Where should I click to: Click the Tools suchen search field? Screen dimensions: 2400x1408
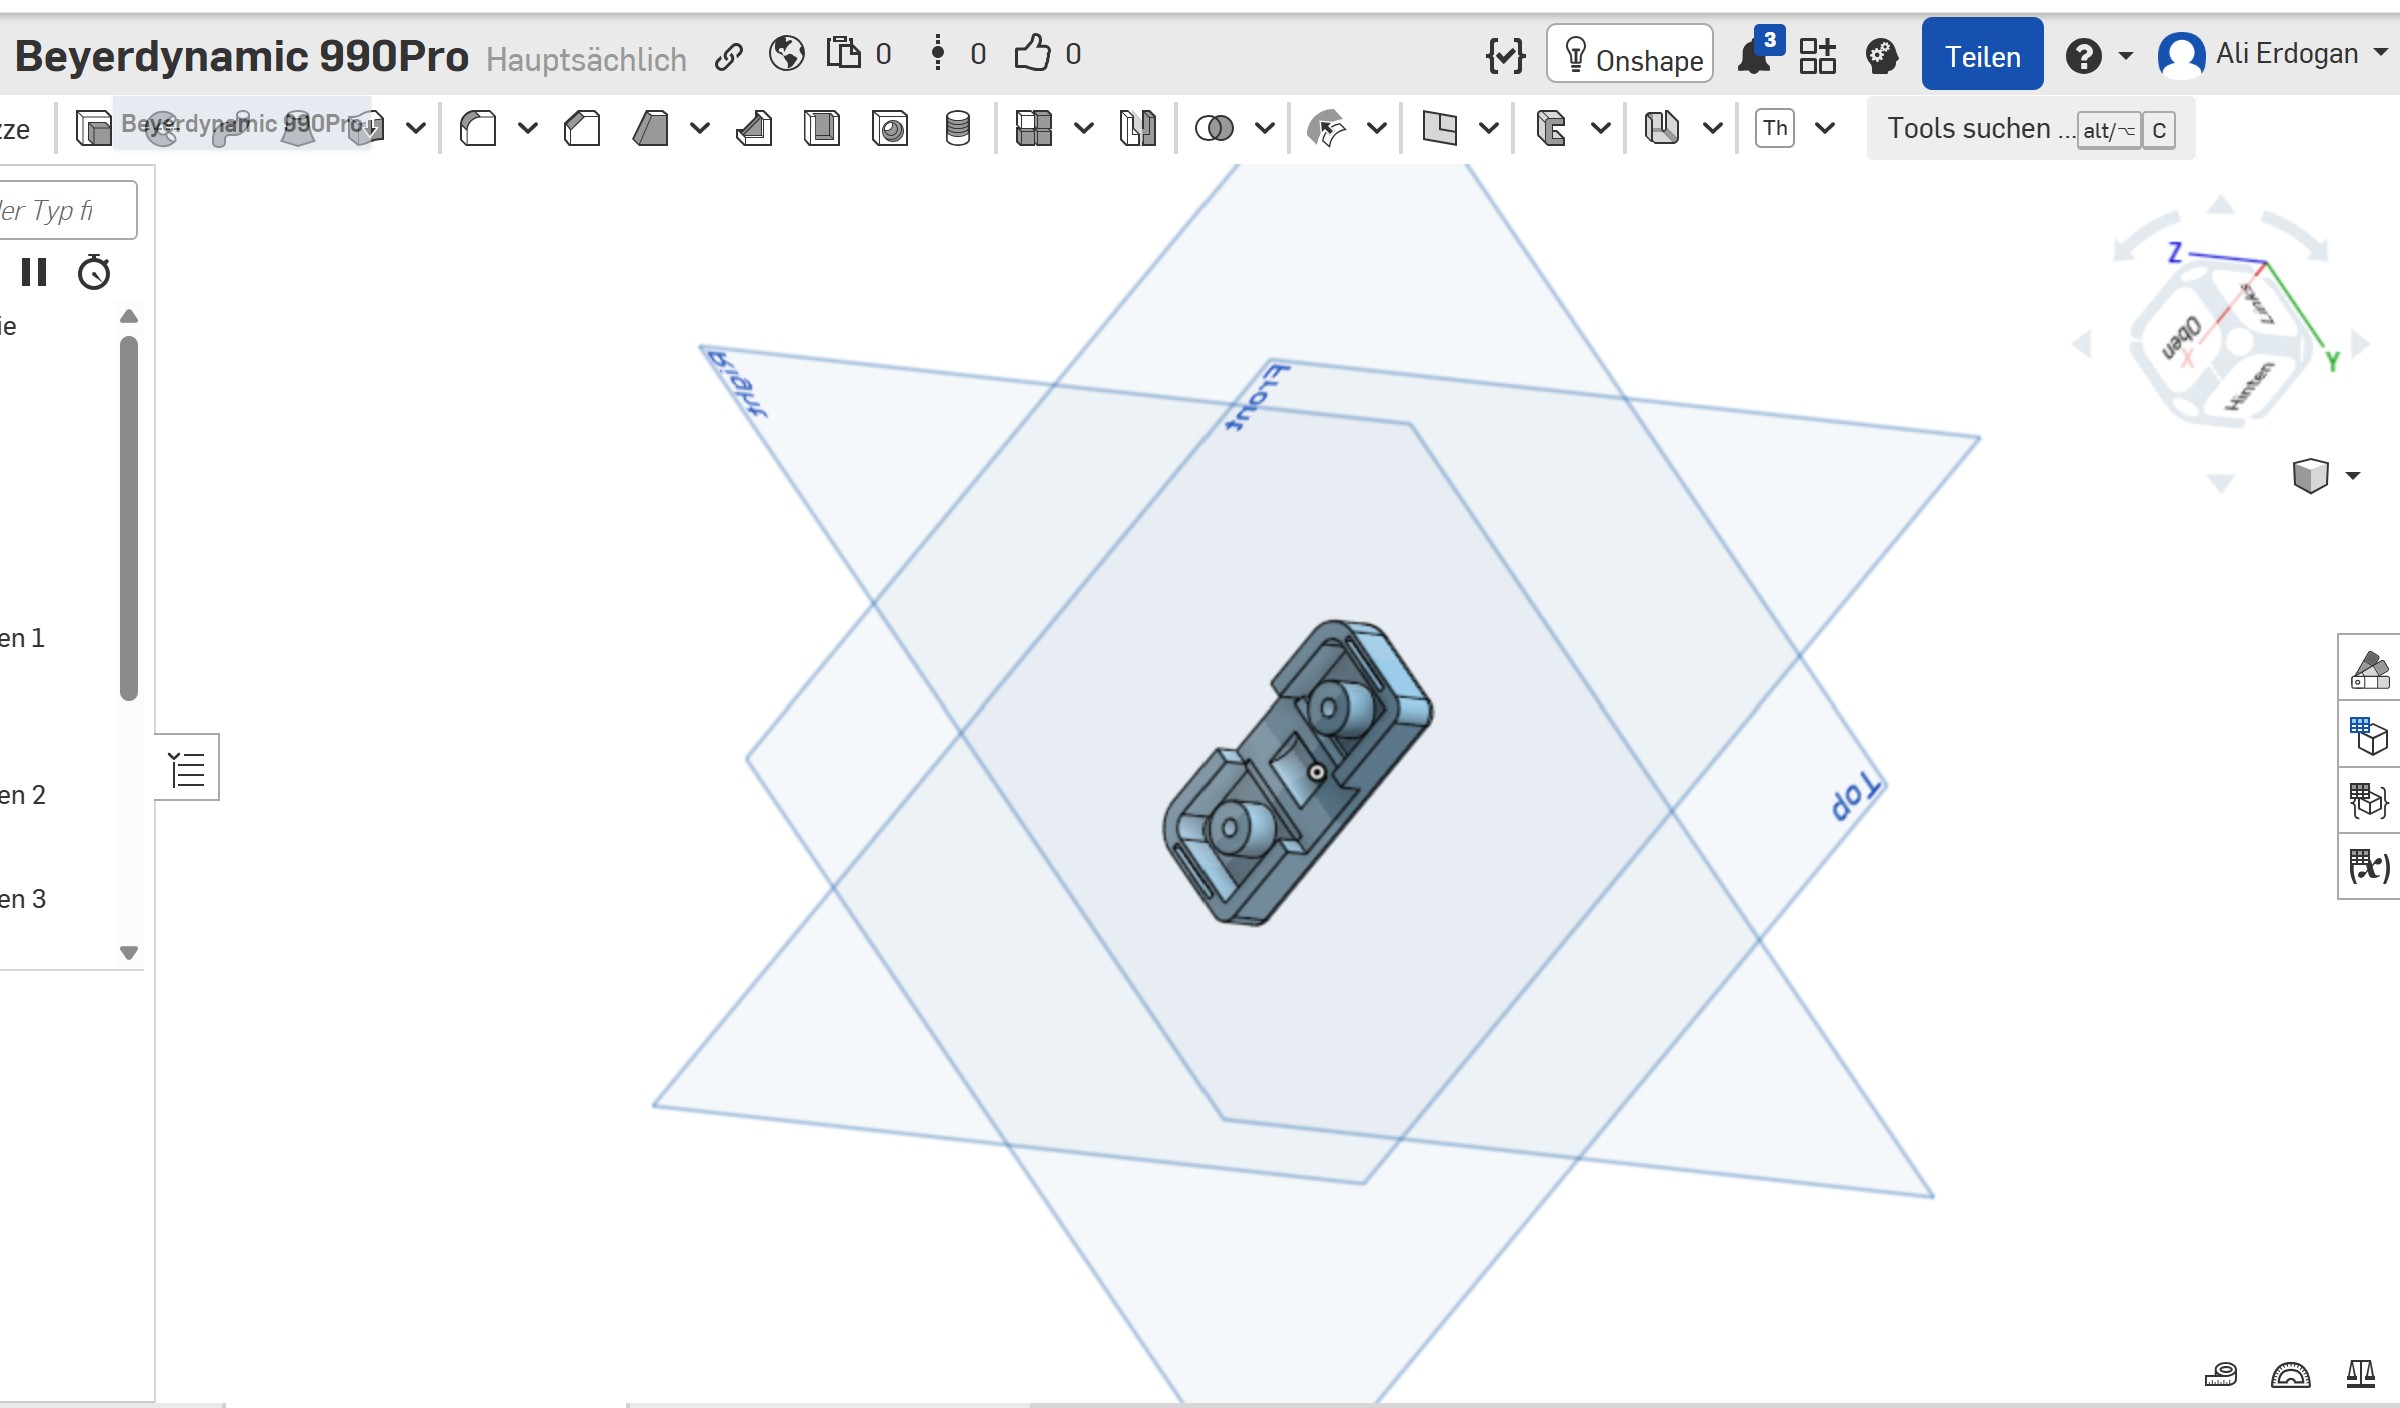point(1975,128)
